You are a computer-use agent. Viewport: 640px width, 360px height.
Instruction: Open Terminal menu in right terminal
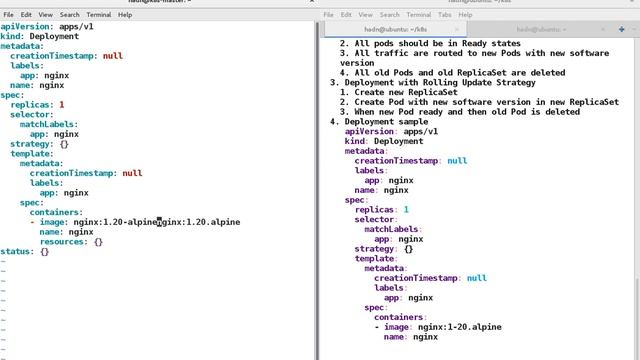(x=419, y=15)
